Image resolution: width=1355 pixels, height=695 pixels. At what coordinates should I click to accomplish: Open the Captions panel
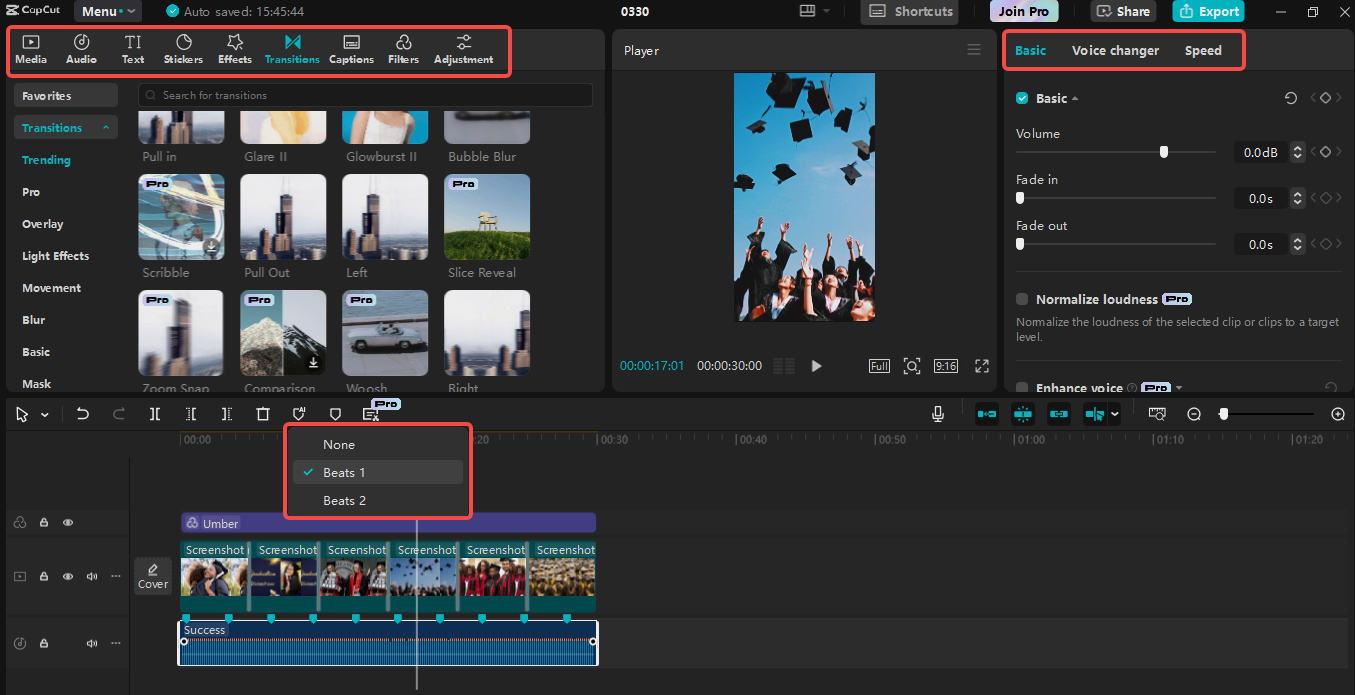(351, 47)
